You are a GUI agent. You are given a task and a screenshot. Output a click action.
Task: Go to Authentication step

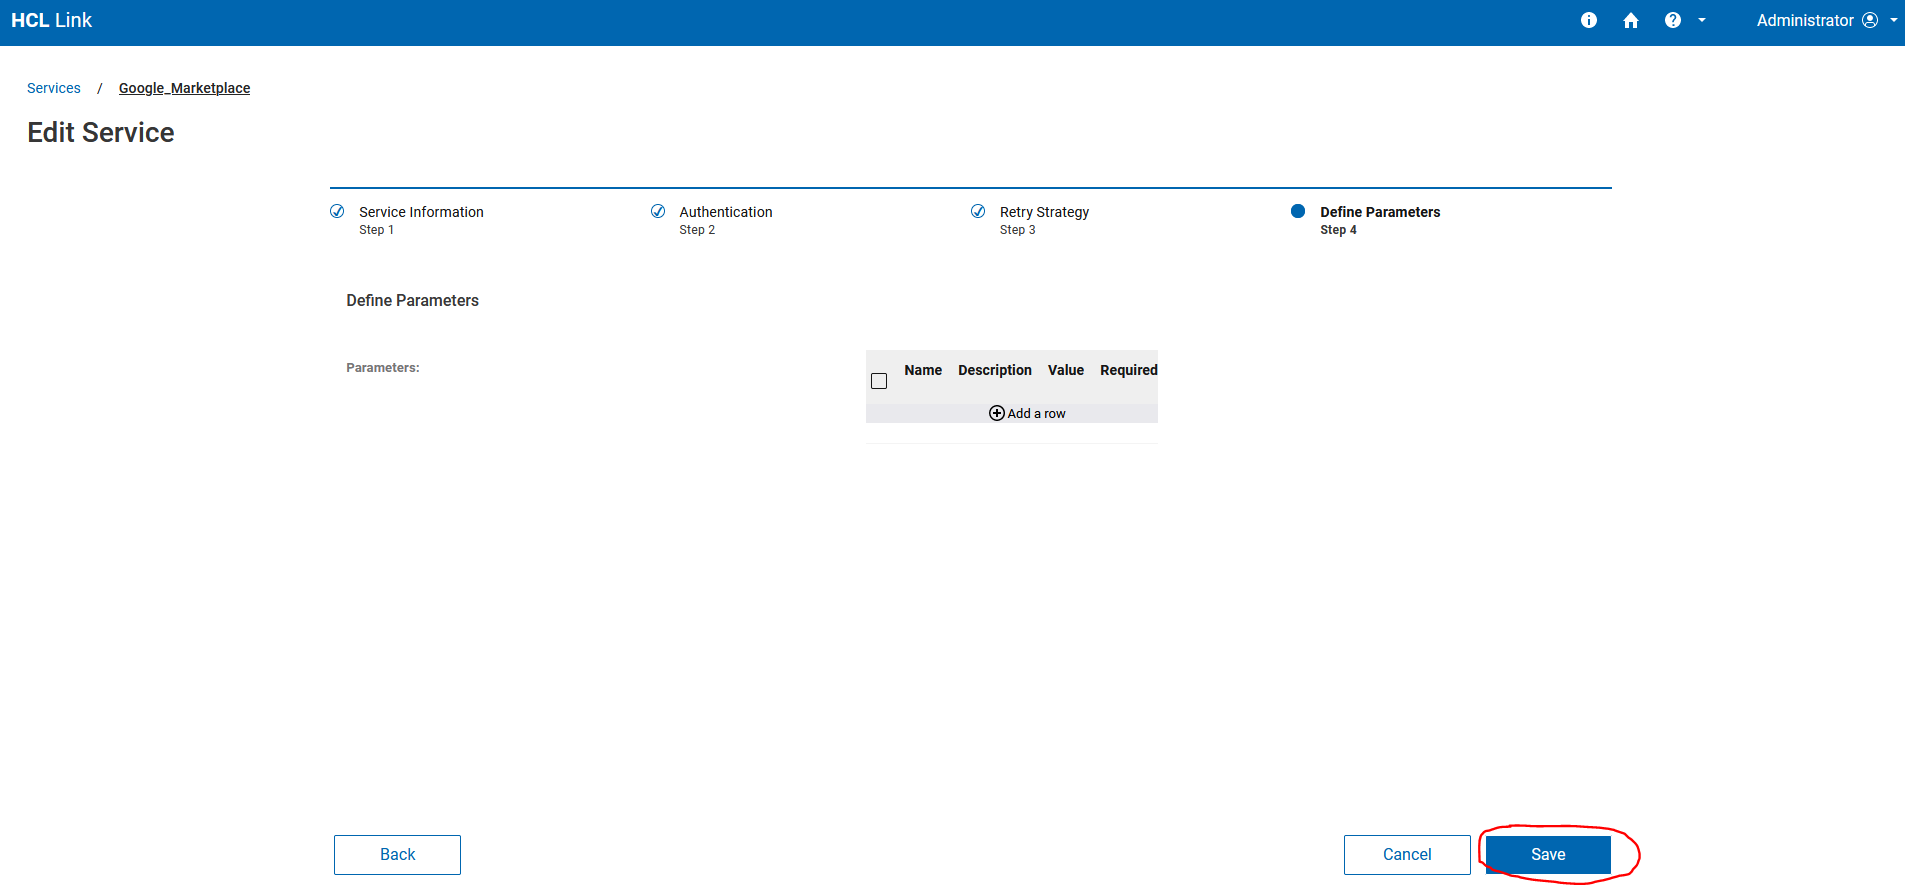(x=726, y=220)
